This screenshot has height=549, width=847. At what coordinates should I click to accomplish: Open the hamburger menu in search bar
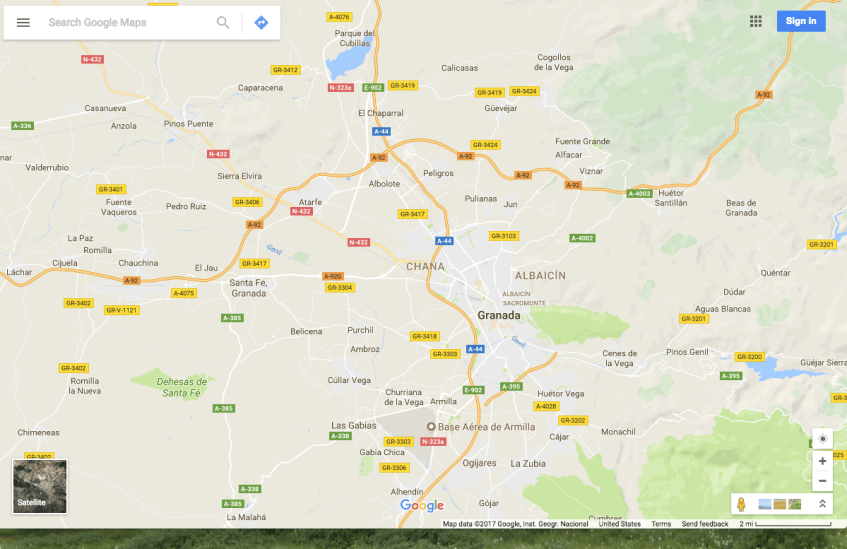tap(23, 22)
